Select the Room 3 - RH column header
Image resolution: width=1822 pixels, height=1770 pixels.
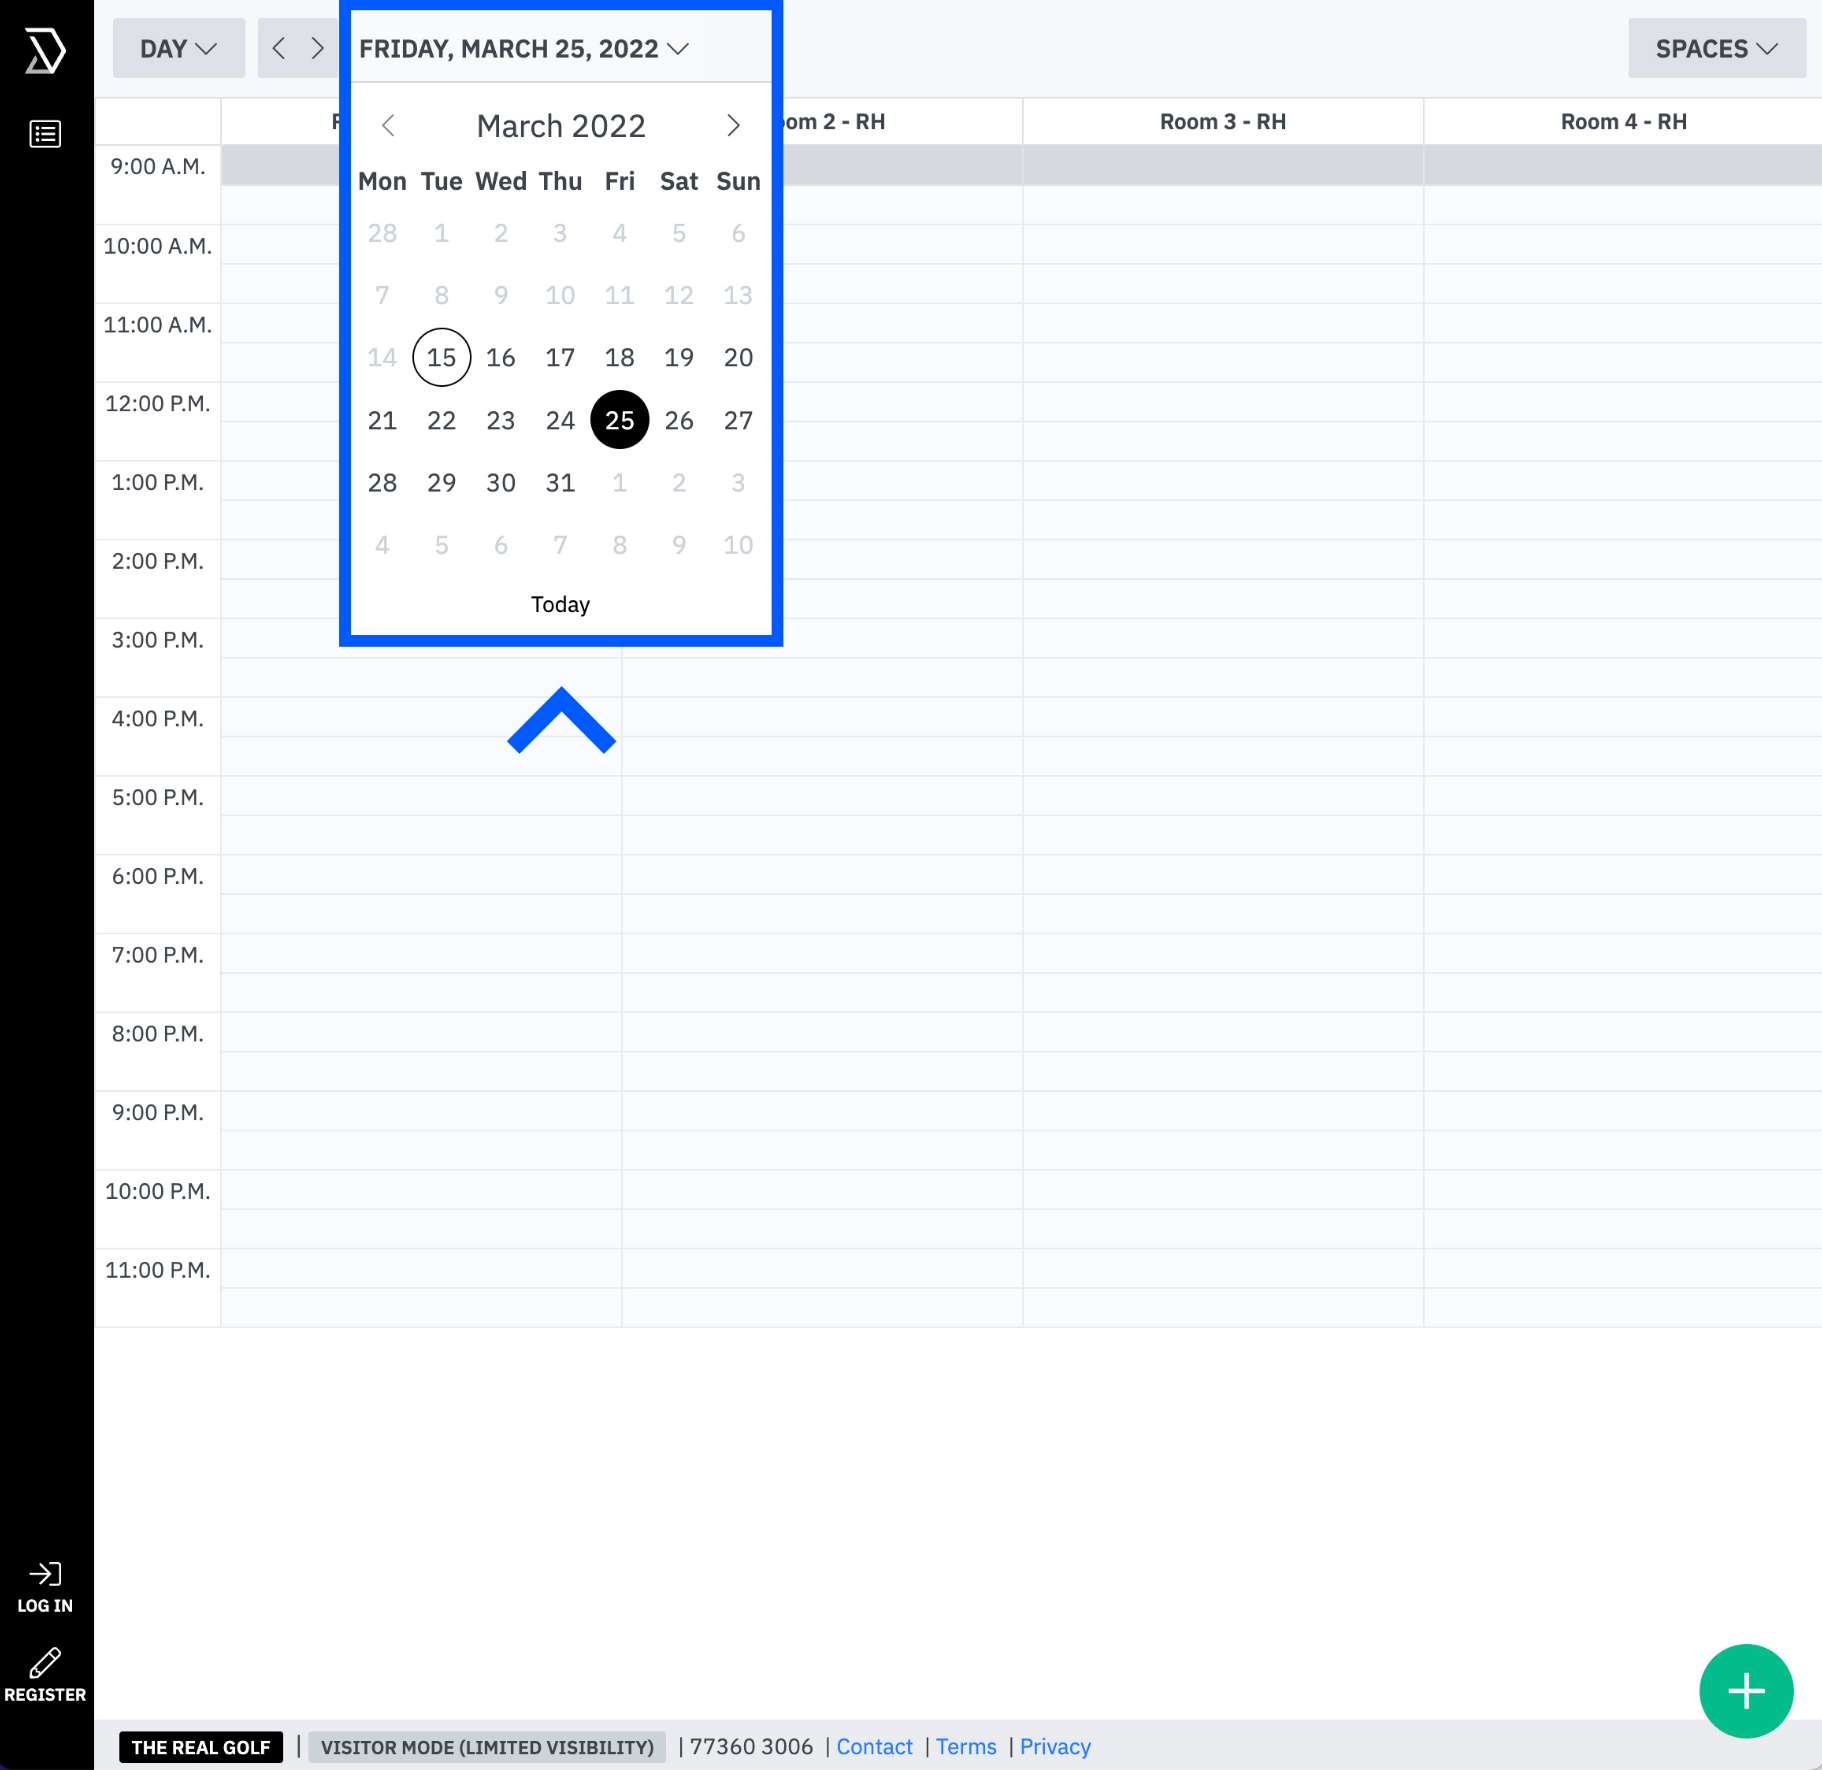click(1221, 121)
